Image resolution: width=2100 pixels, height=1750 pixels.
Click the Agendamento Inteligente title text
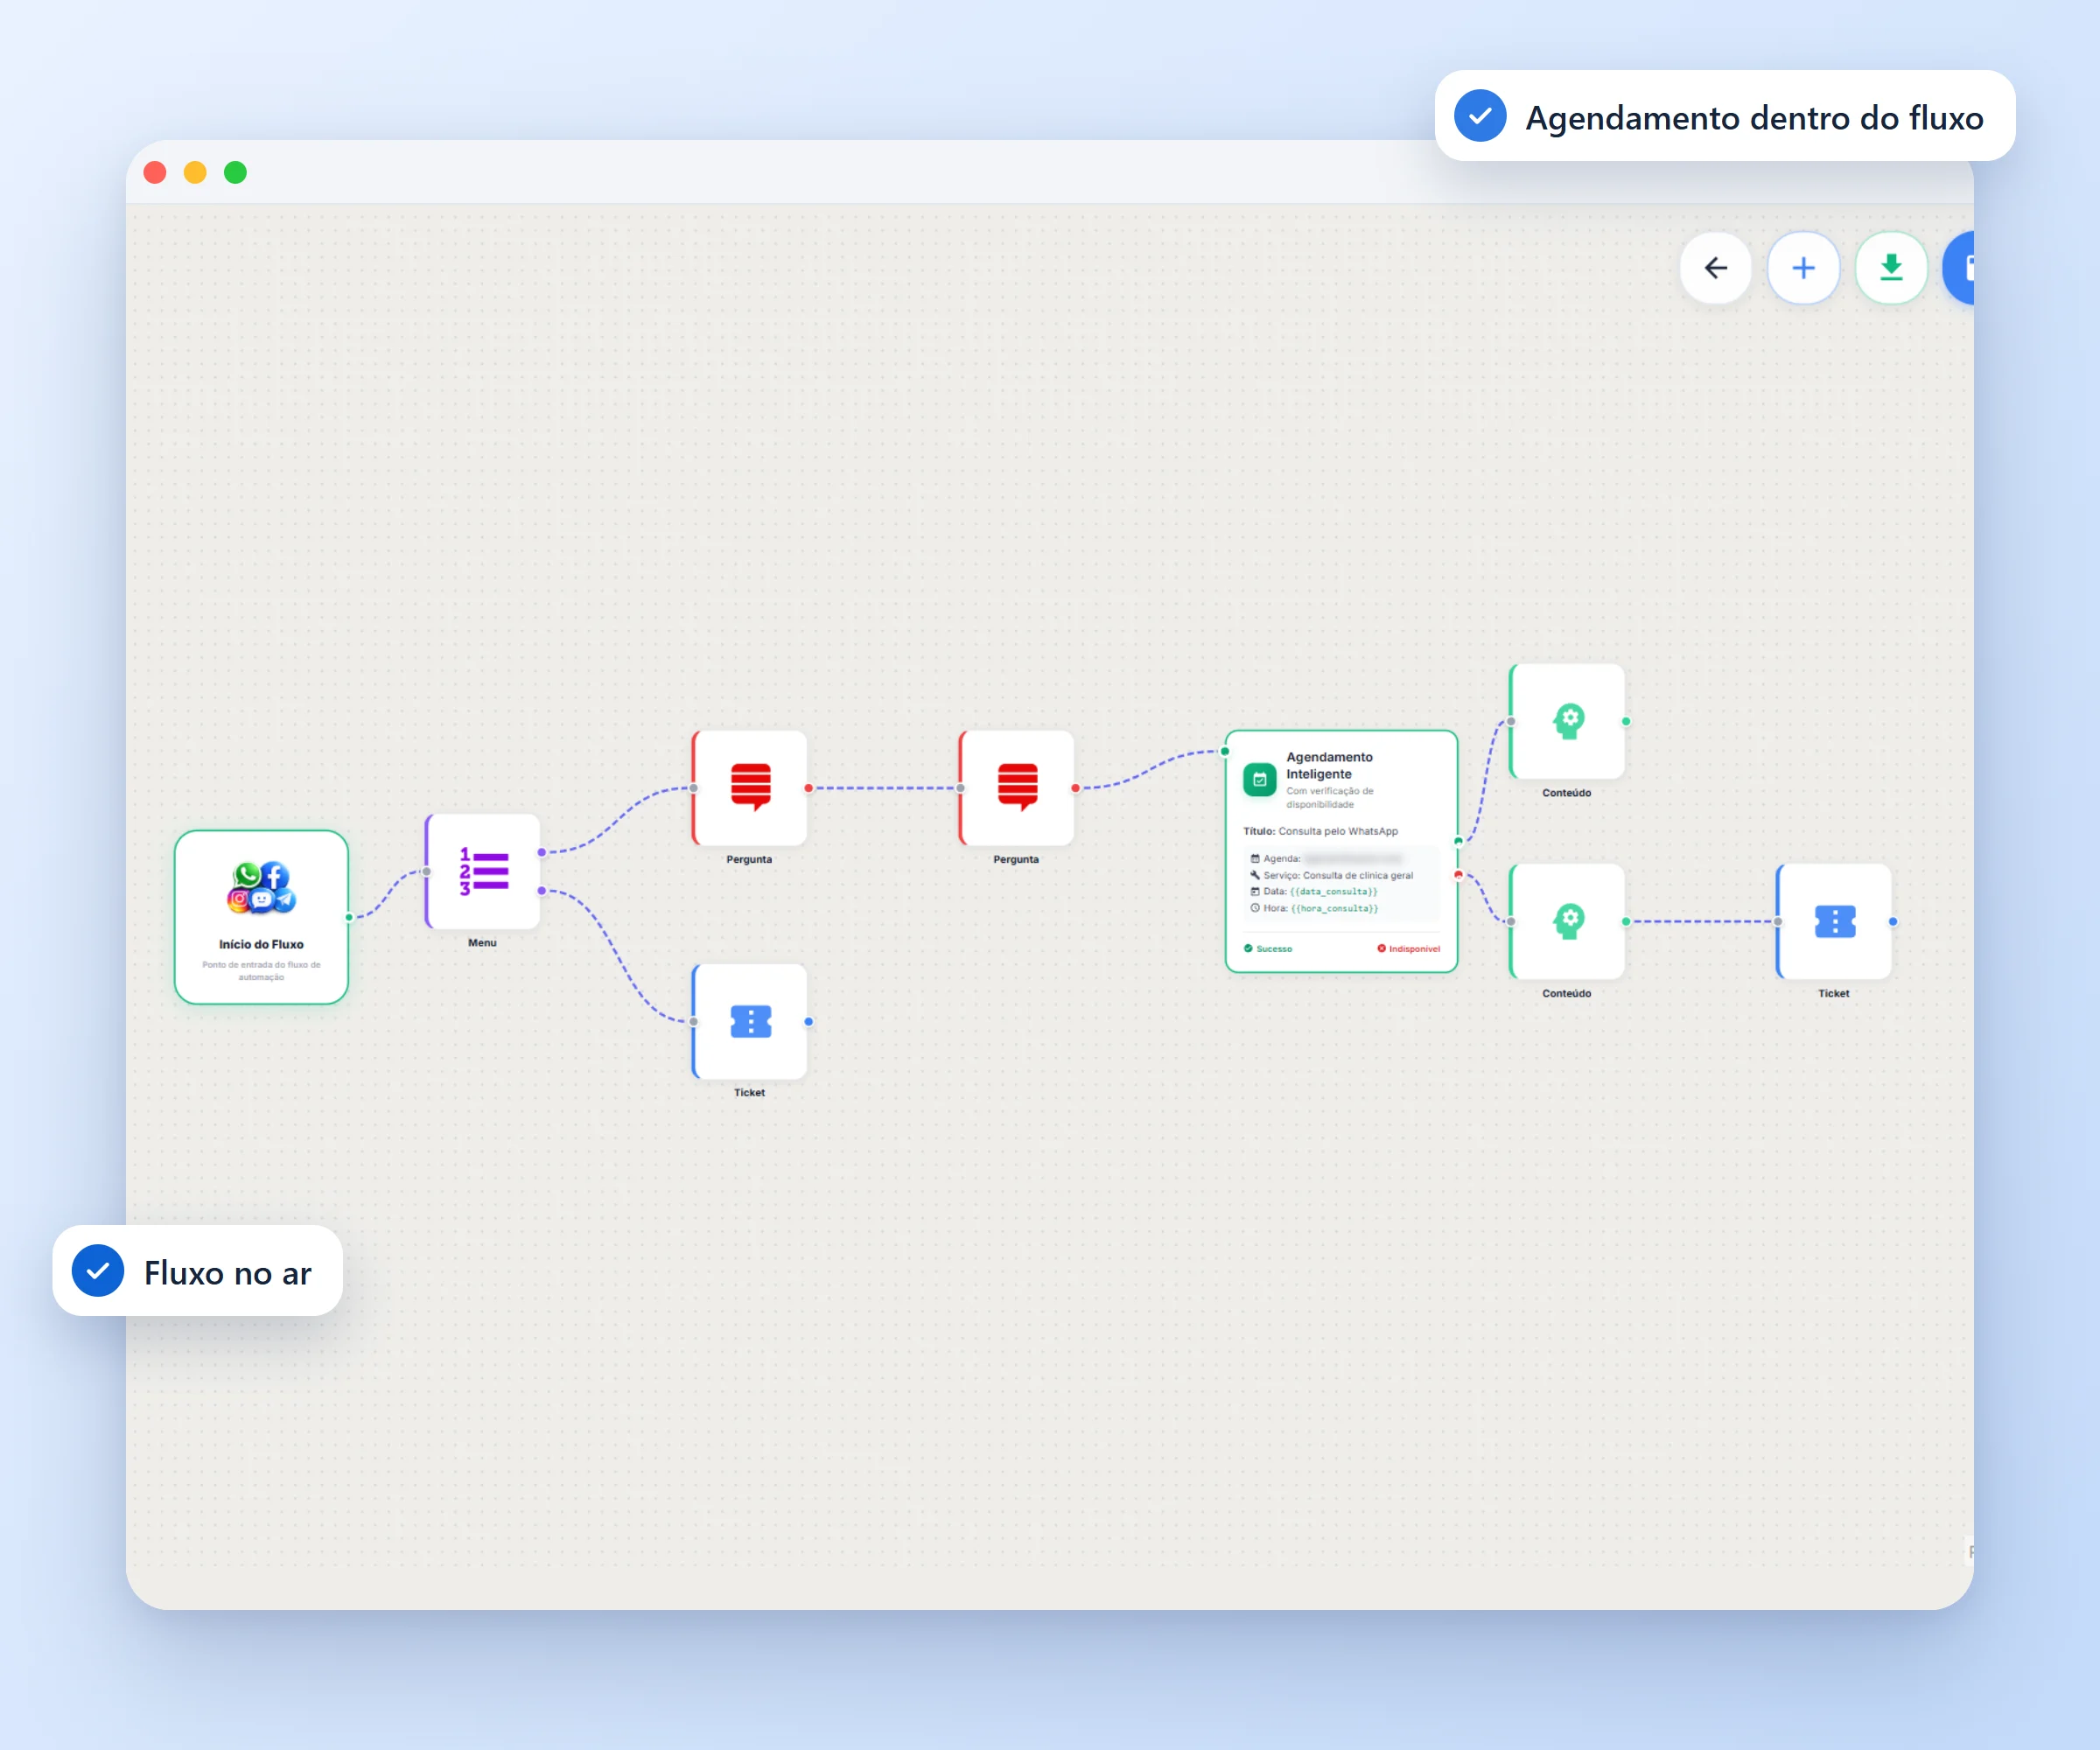(1329, 765)
